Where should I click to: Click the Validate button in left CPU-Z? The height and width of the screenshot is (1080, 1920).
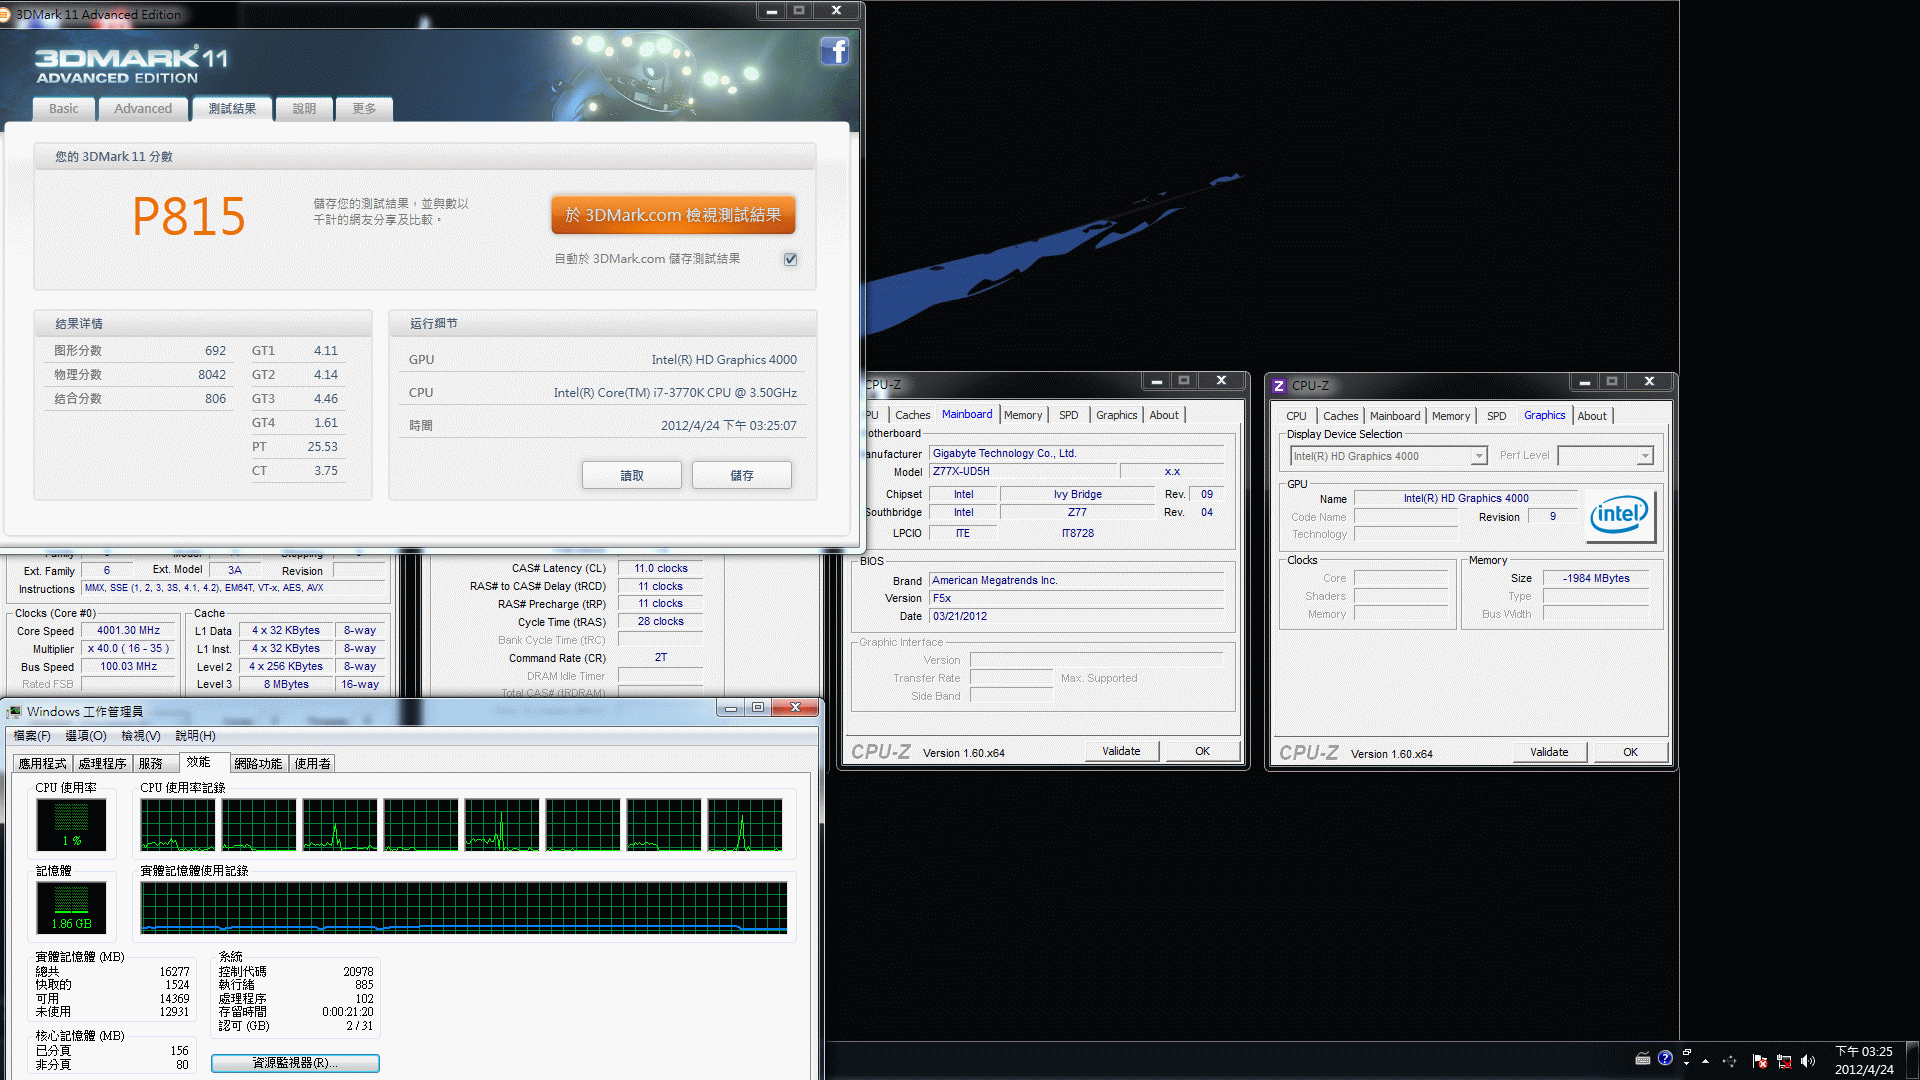tap(1121, 752)
